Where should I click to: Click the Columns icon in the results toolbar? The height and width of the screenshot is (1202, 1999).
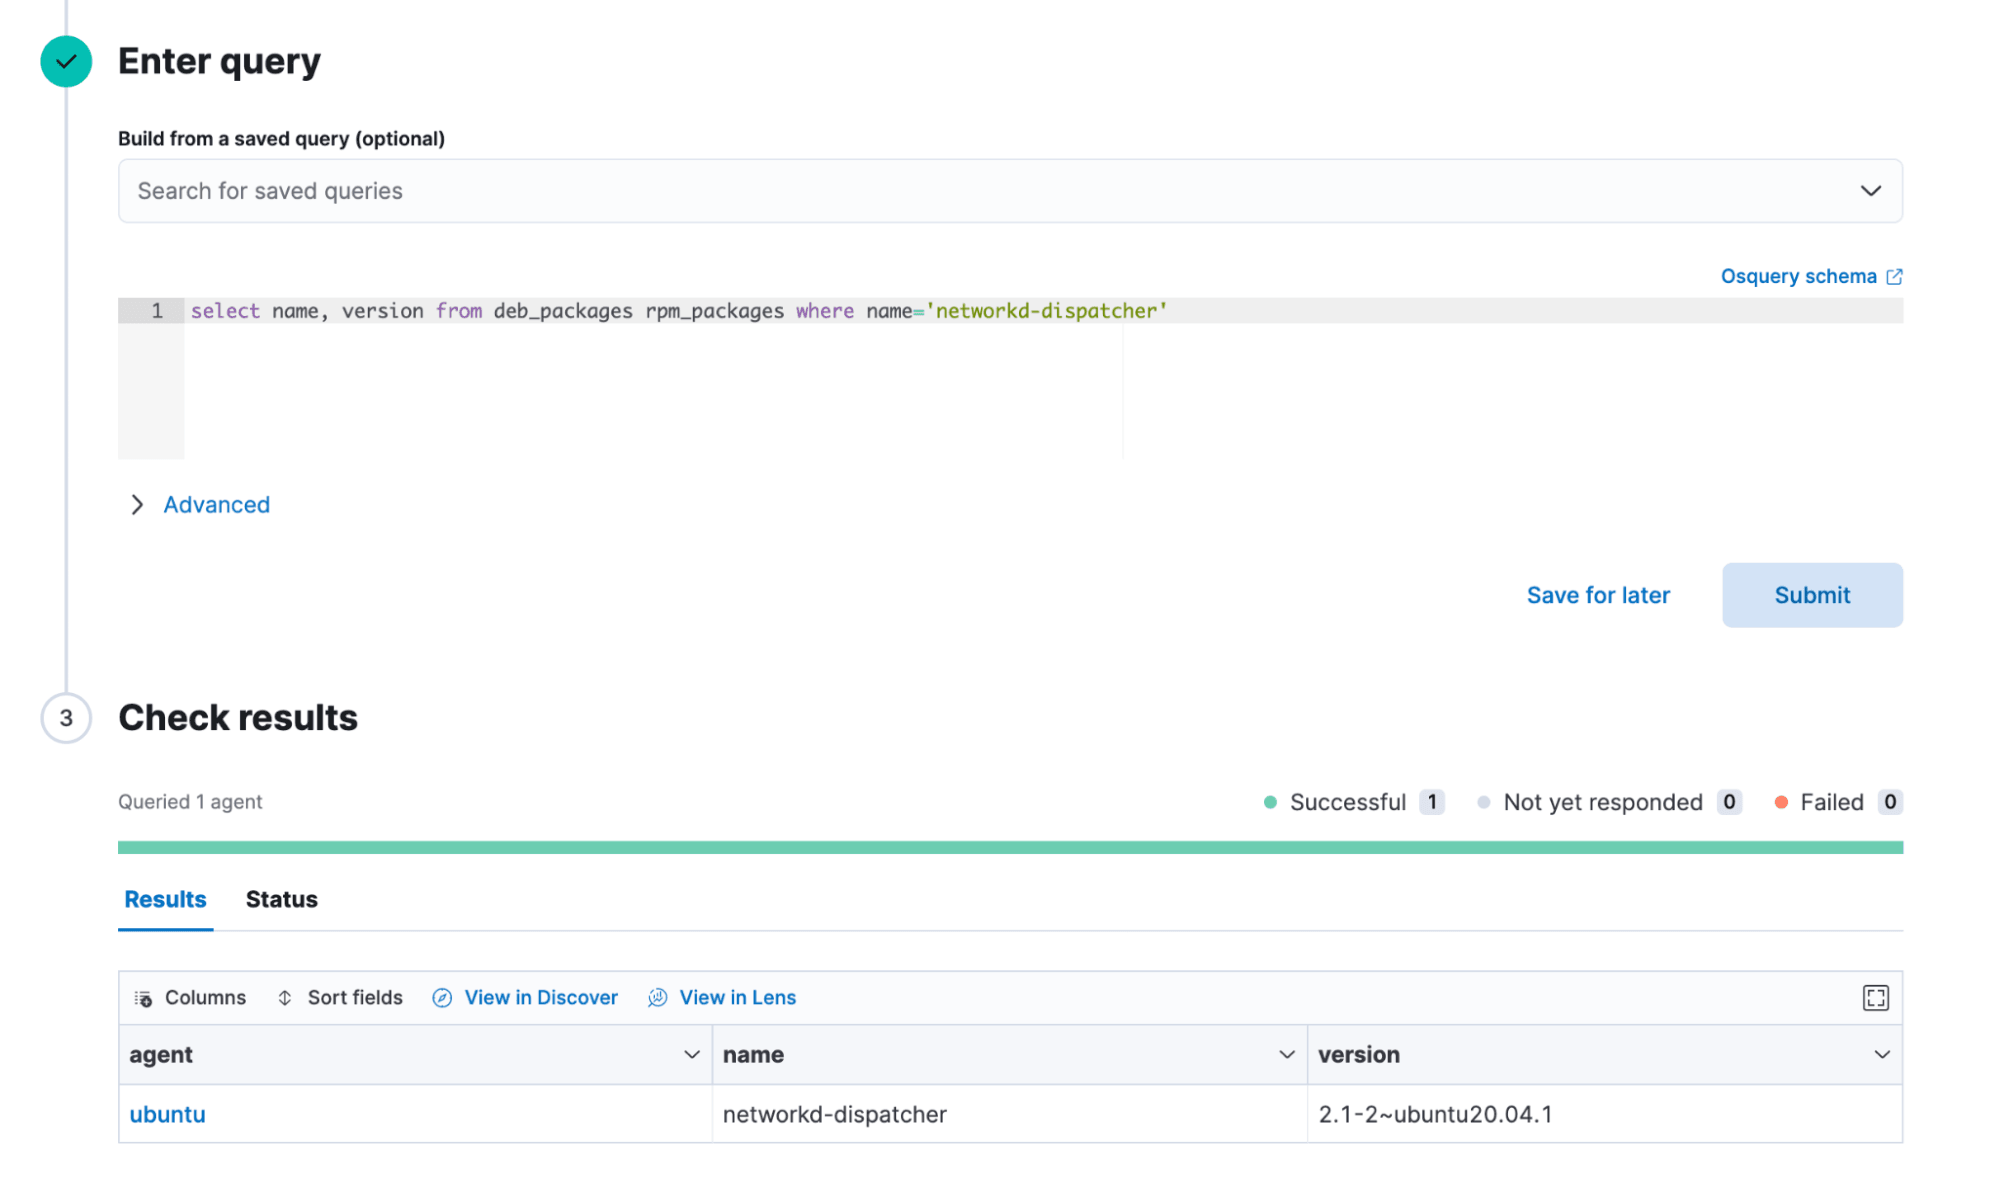[143, 998]
